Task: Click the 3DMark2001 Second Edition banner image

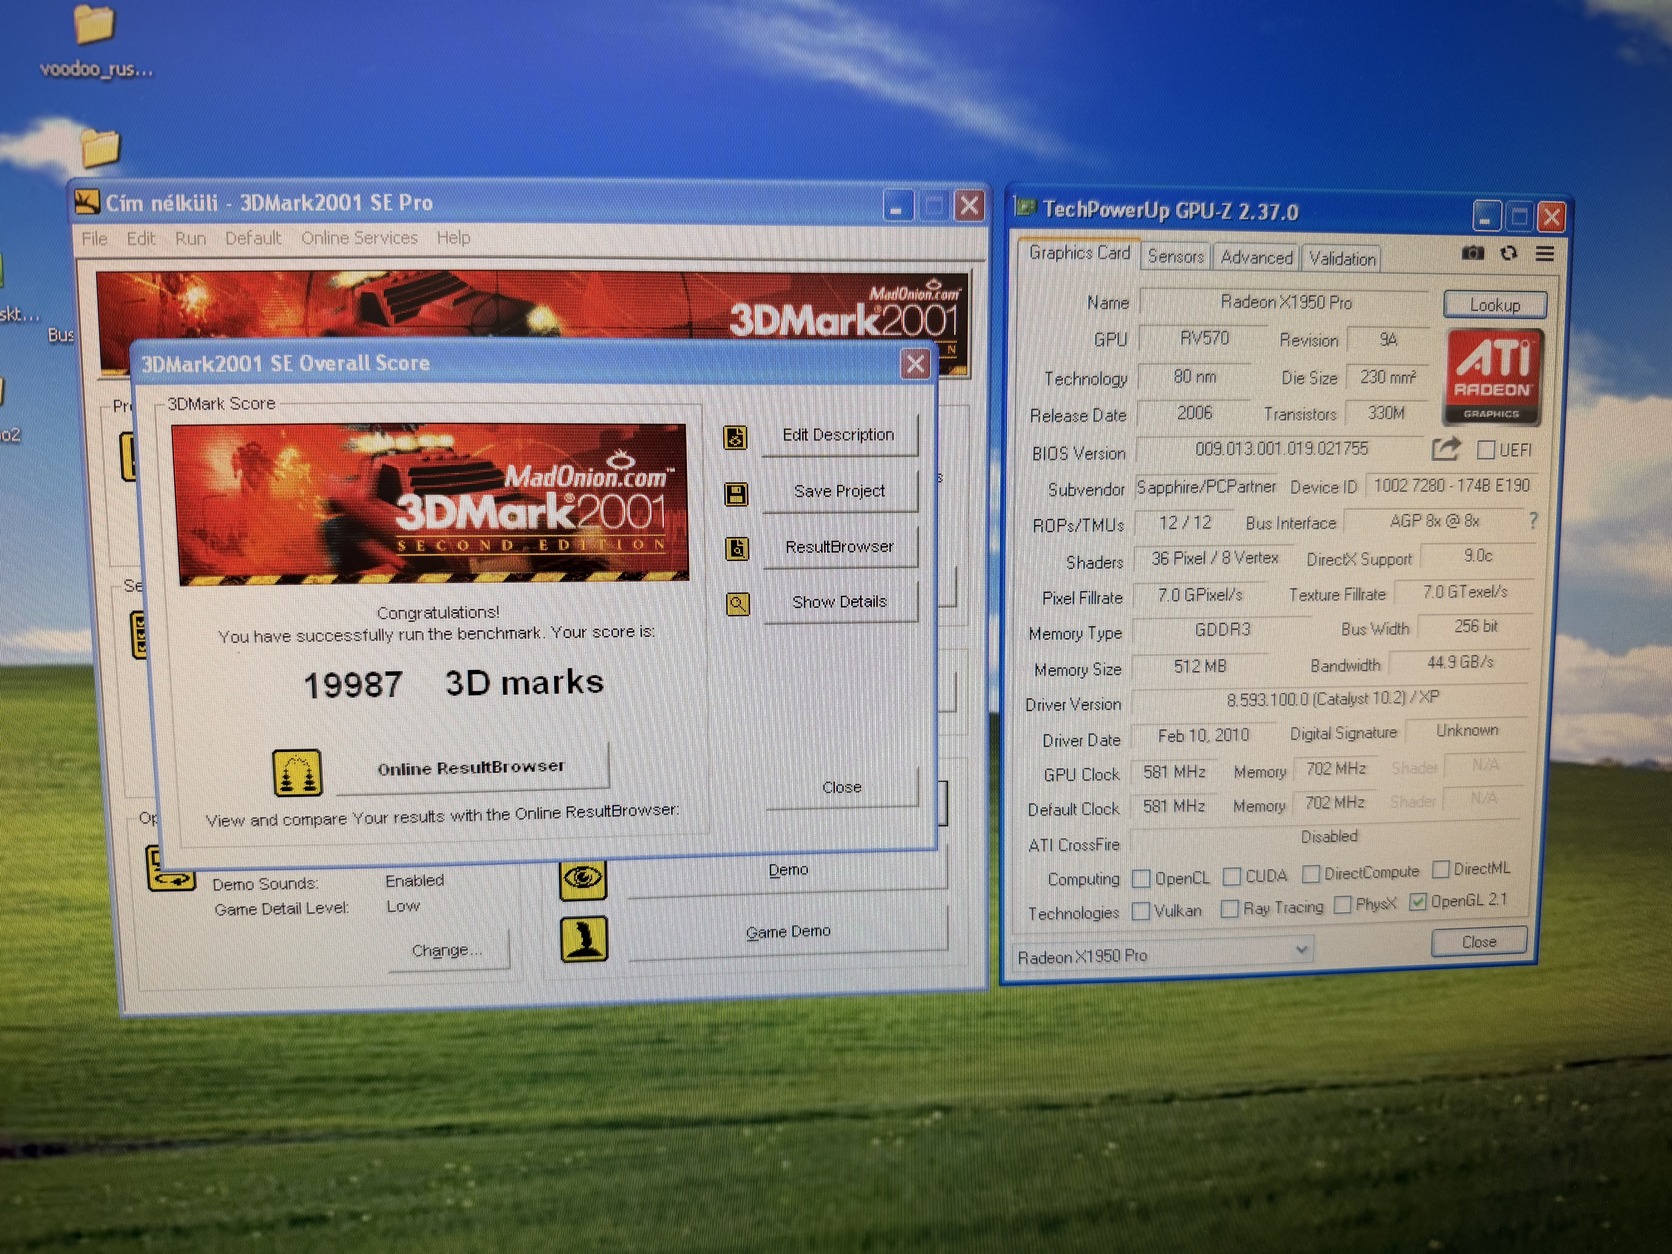Action: pos(431,503)
